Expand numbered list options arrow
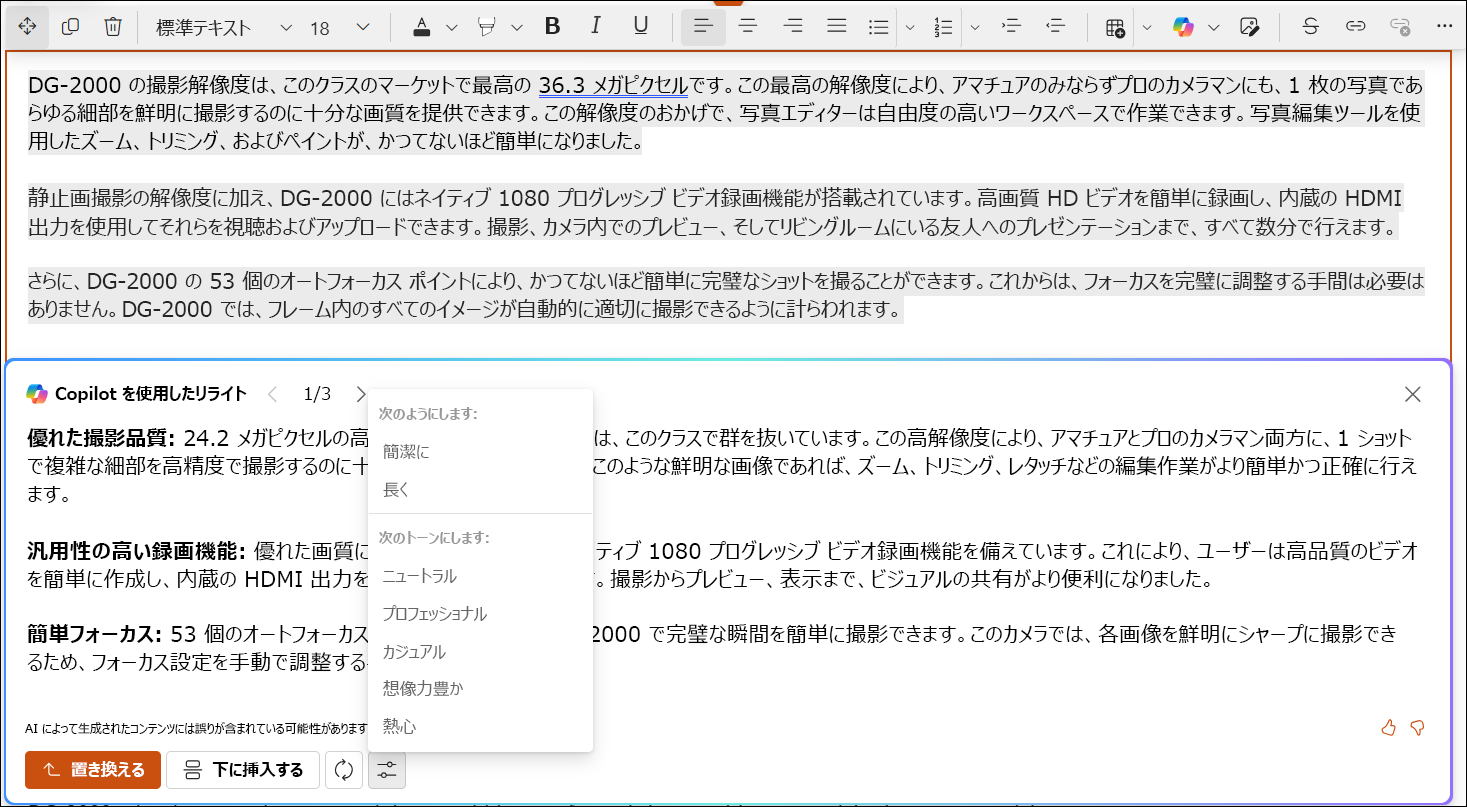The height and width of the screenshot is (807, 1467). (975, 27)
